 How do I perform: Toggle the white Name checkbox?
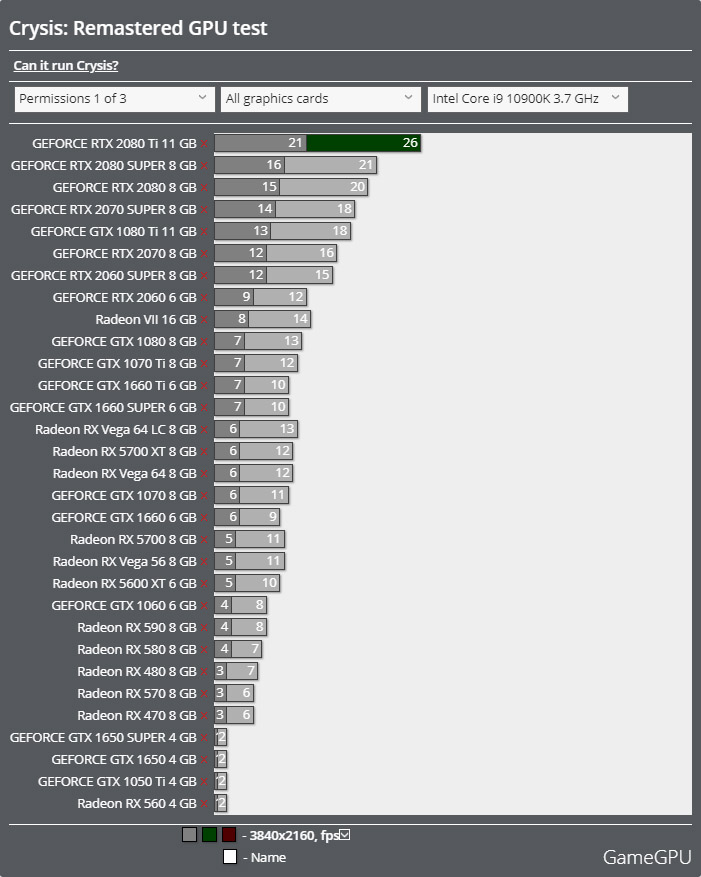(230, 857)
